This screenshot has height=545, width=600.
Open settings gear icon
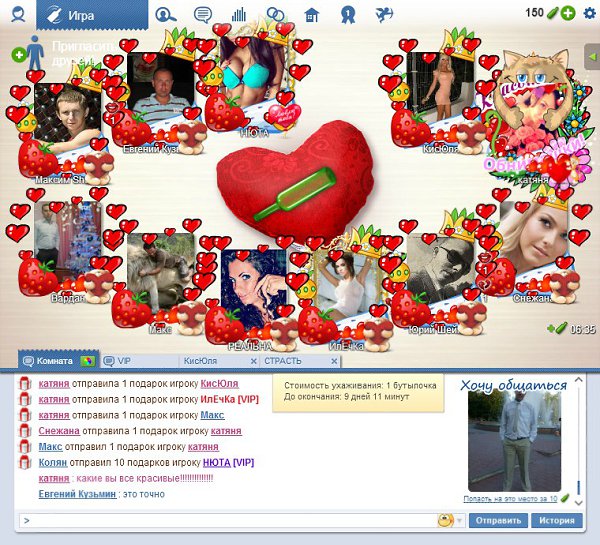(589, 13)
